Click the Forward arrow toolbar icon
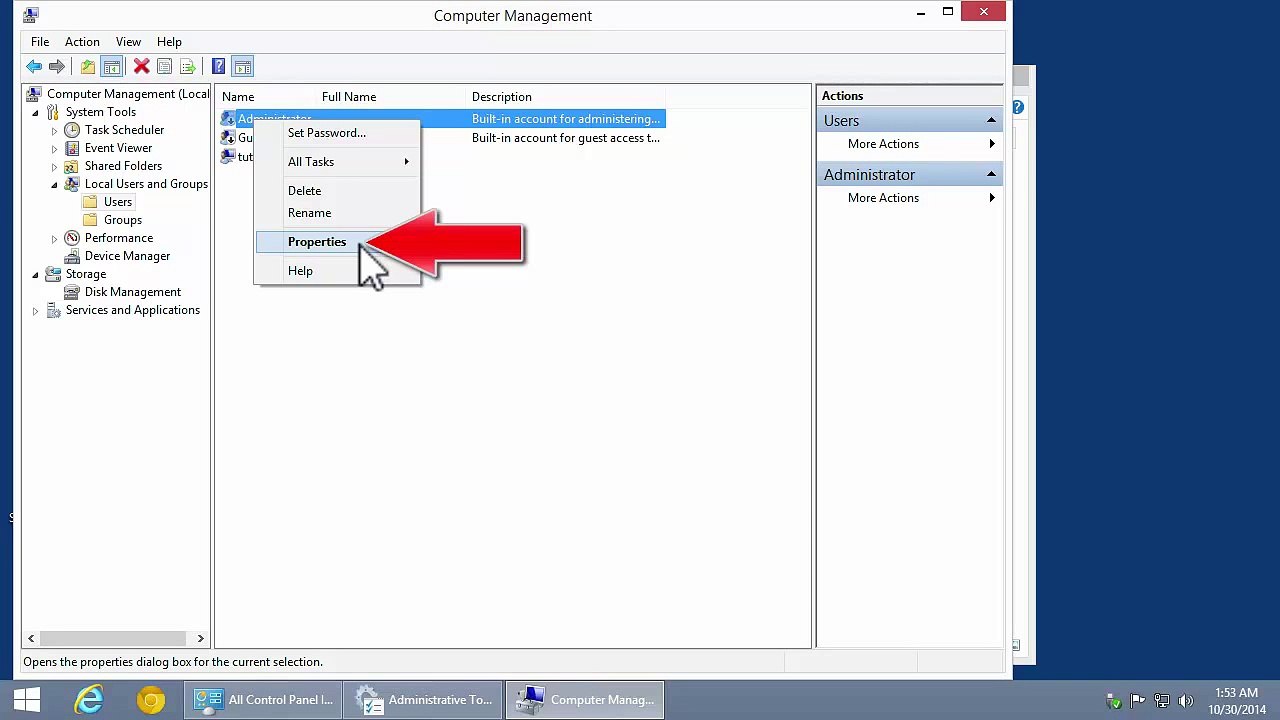Viewport: 1280px width, 720px height. [x=57, y=67]
